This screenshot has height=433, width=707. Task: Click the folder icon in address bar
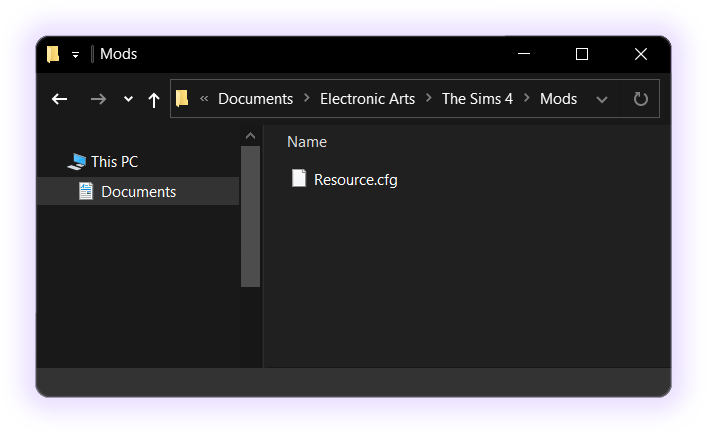point(182,98)
